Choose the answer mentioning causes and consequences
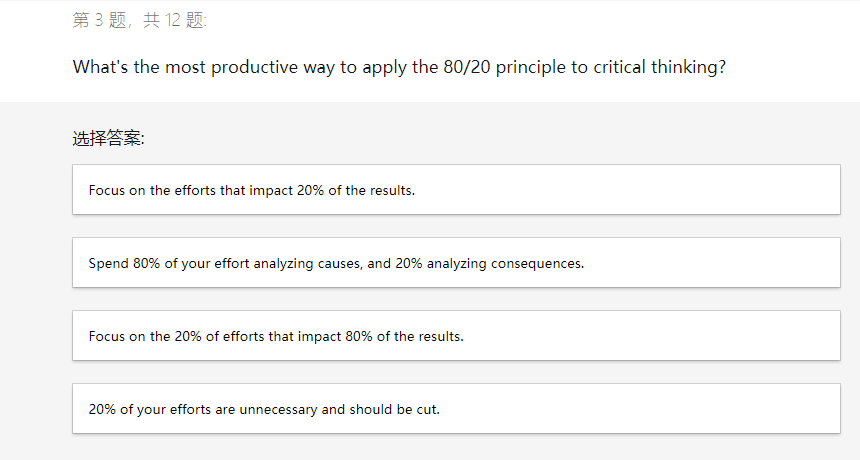 coord(336,264)
